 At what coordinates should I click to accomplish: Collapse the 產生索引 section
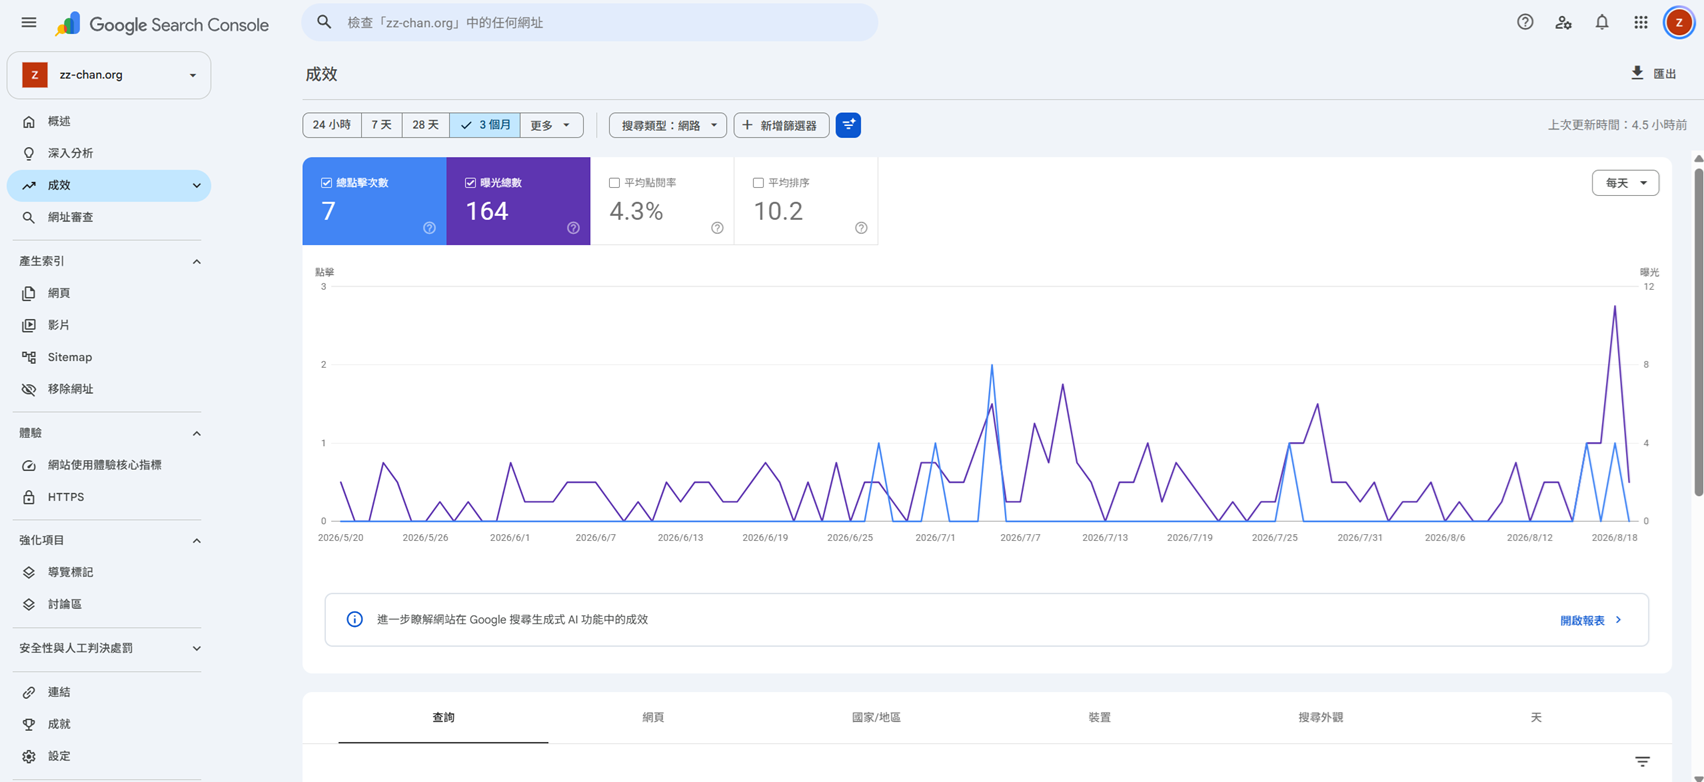pyautogui.click(x=196, y=261)
